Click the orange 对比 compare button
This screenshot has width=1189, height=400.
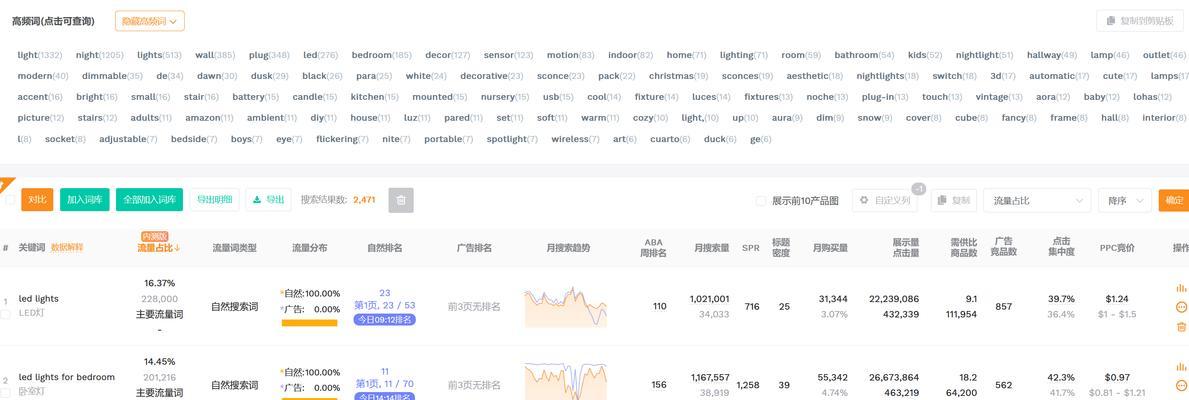(37, 200)
